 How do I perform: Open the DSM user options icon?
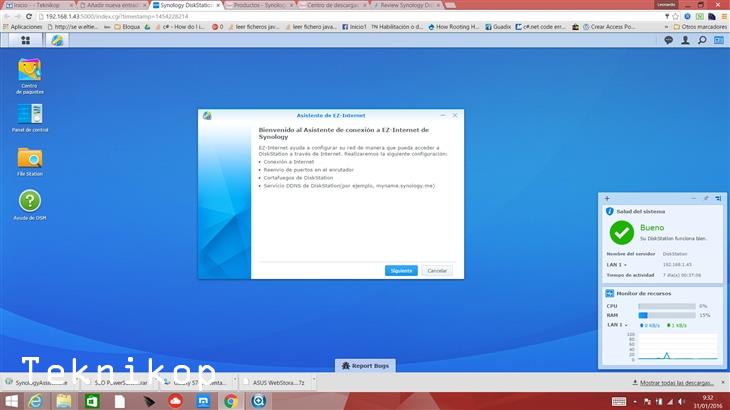coord(687,40)
